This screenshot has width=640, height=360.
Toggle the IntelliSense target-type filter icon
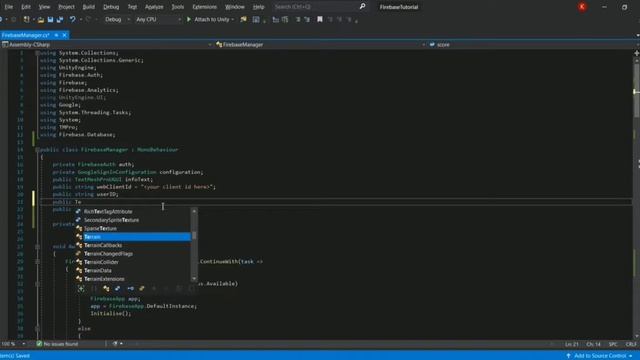[81, 289]
